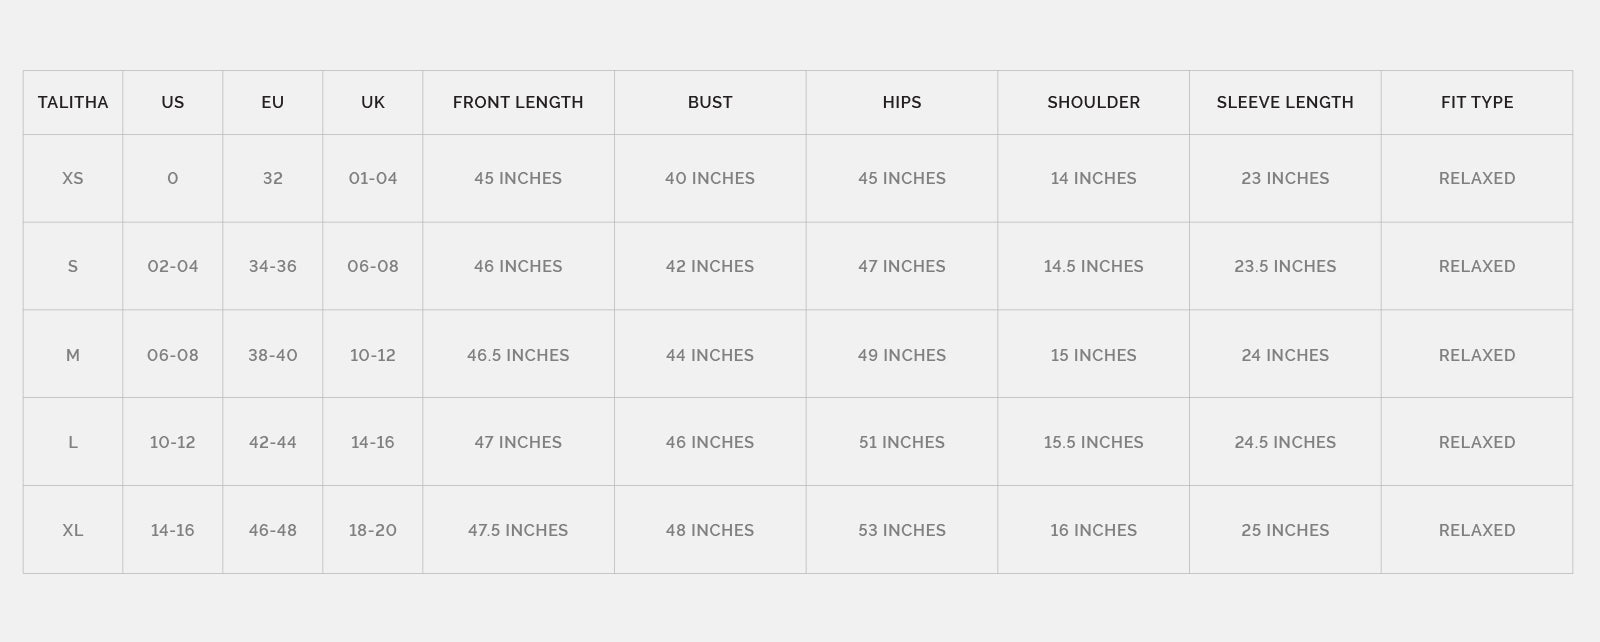Image resolution: width=1600 pixels, height=642 pixels.
Task: Click the 46.5 INCHES front length cell
Action: point(518,355)
